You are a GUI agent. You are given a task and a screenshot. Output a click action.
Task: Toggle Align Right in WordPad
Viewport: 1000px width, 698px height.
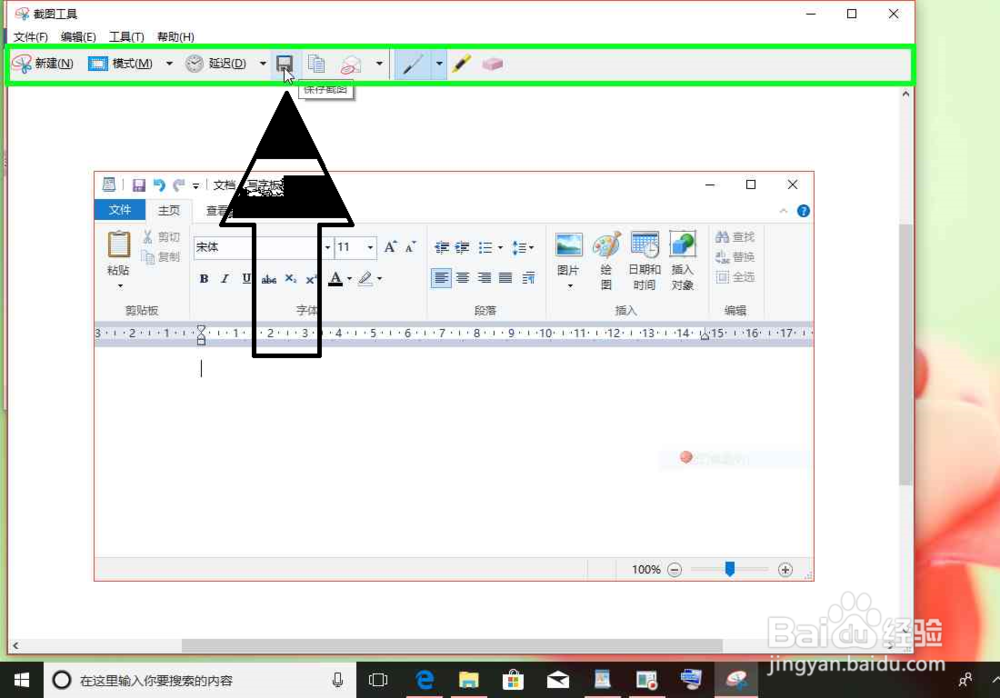(x=484, y=278)
